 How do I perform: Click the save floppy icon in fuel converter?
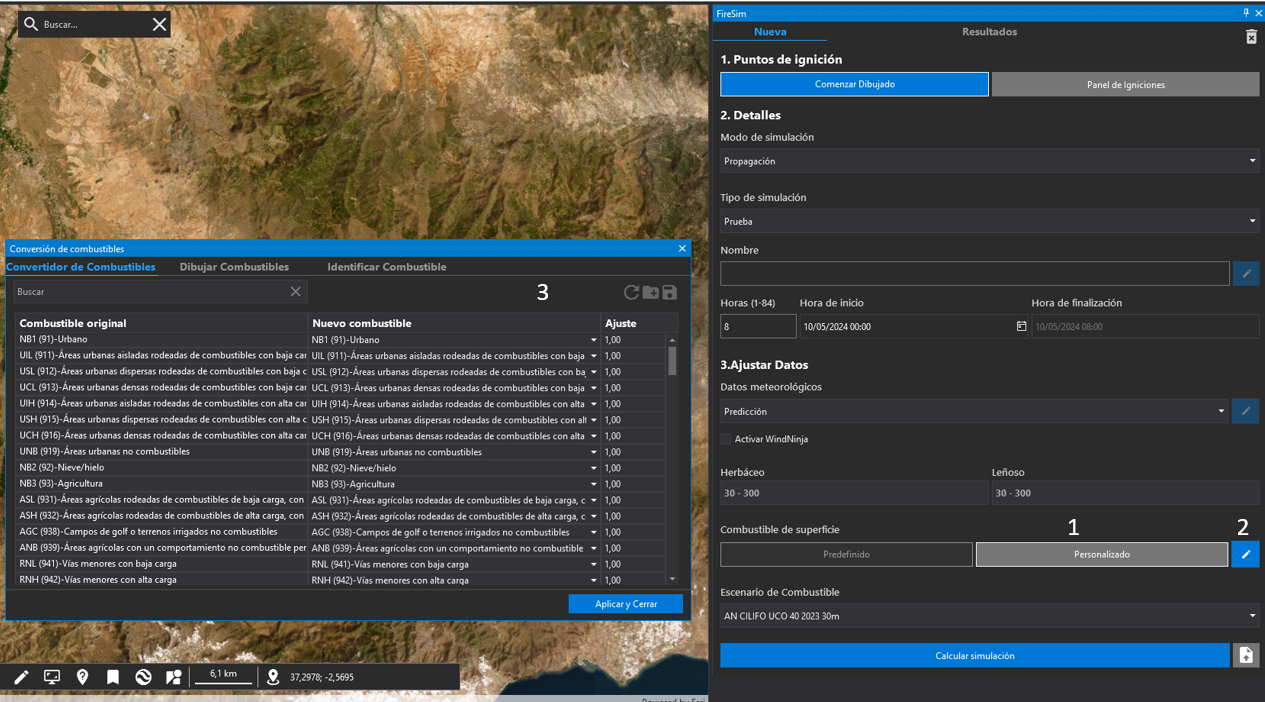[670, 292]
